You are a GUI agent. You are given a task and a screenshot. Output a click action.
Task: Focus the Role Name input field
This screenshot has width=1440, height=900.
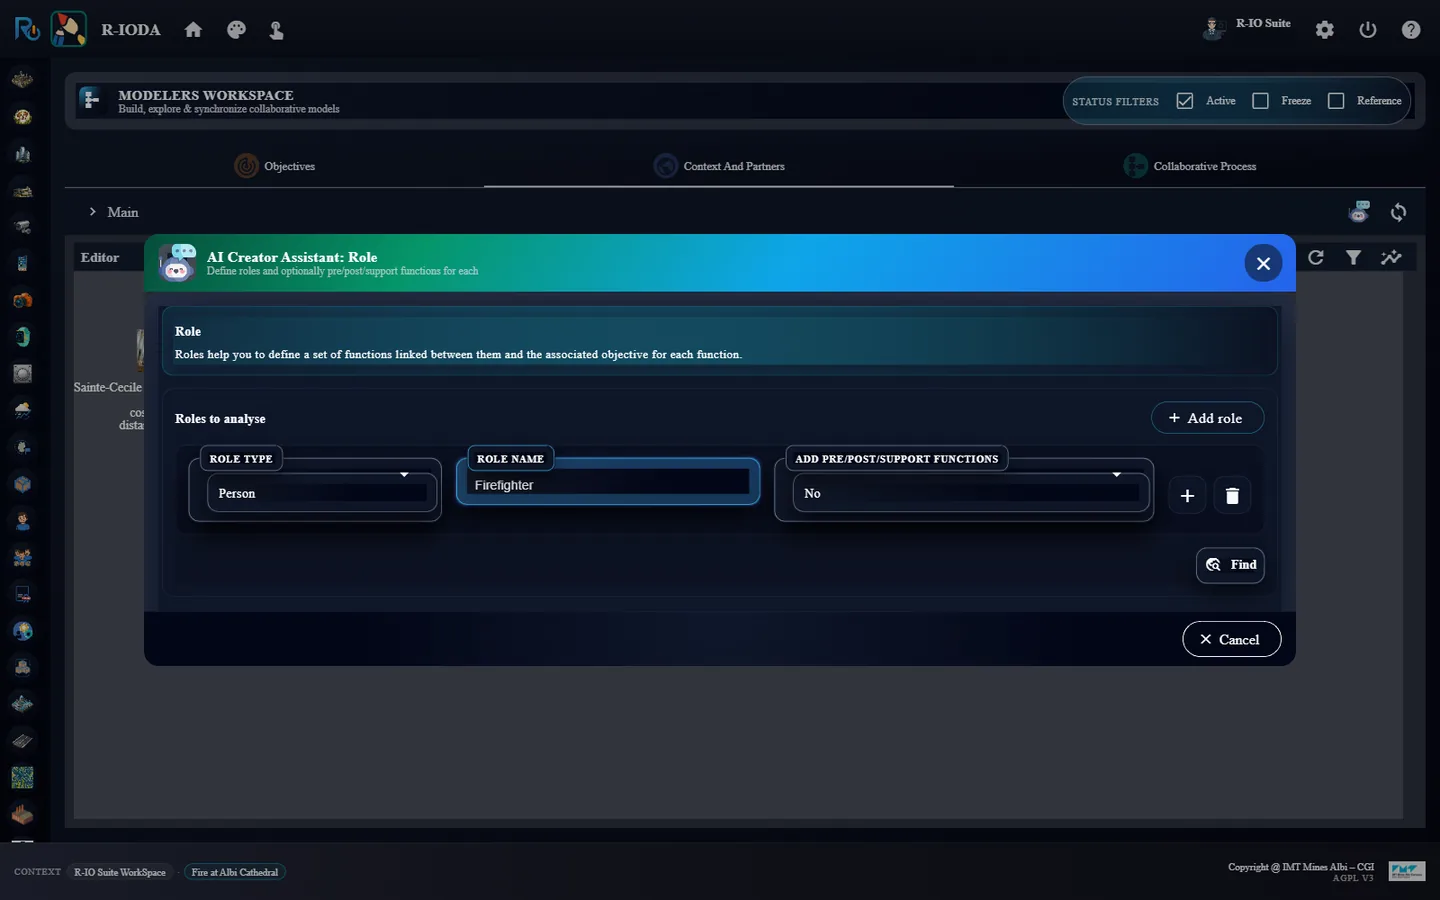click(x=608, y=485)
